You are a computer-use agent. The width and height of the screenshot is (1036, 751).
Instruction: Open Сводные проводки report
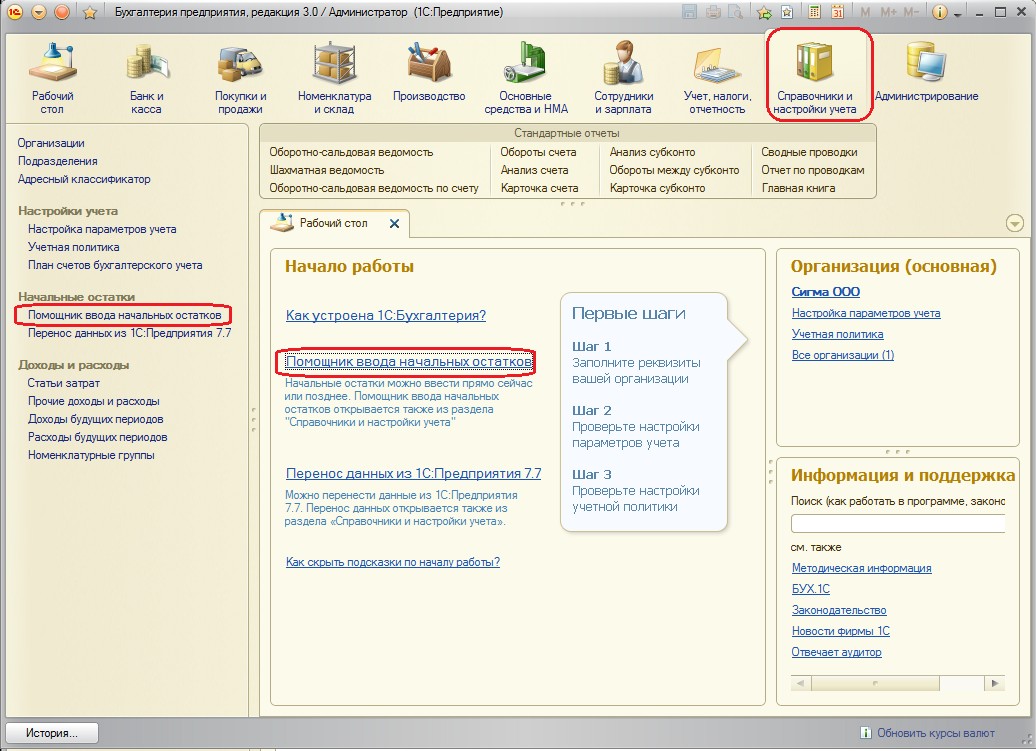click(809, 152)
